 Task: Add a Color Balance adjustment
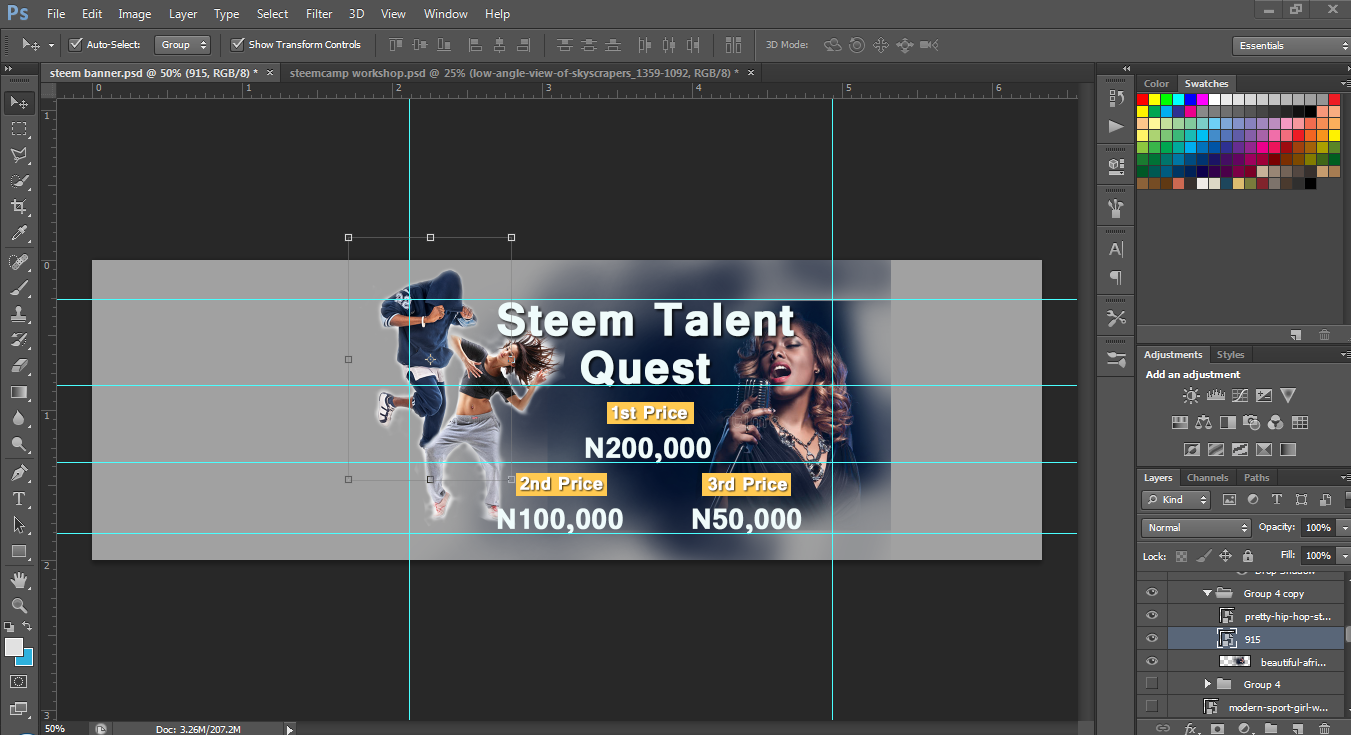(1204, 423)
